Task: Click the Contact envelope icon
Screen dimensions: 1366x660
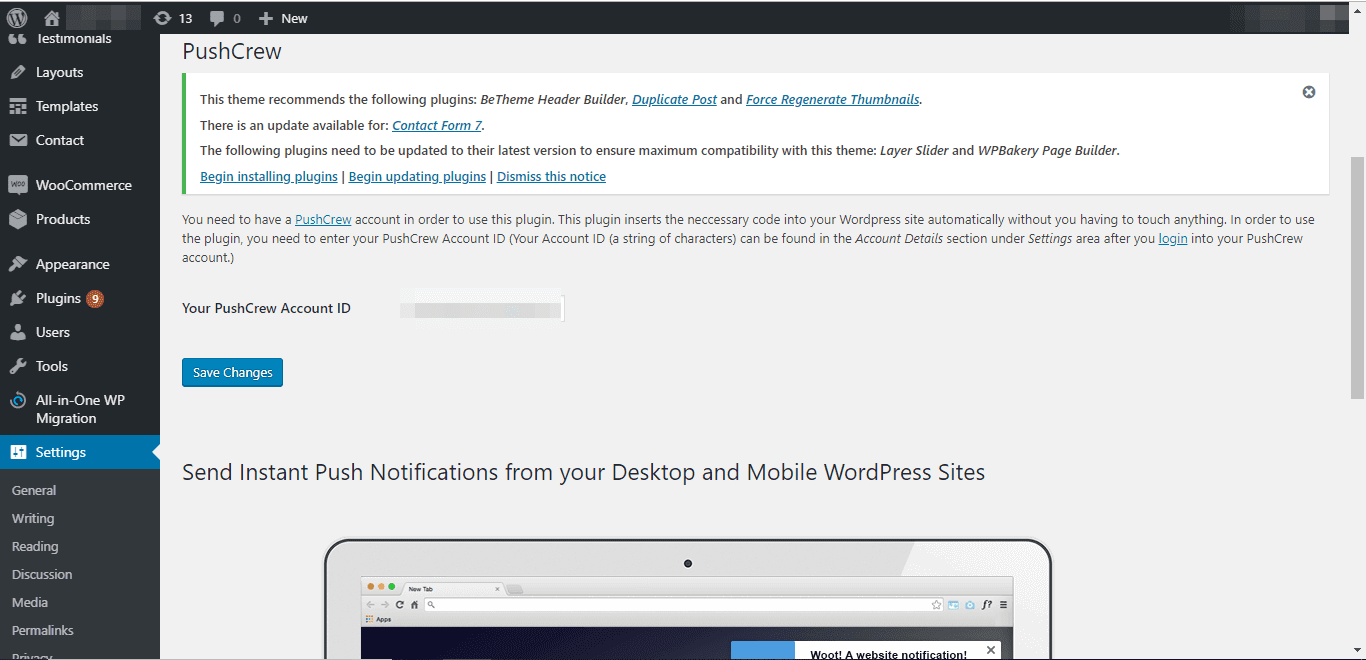Action: coord(17,140)
